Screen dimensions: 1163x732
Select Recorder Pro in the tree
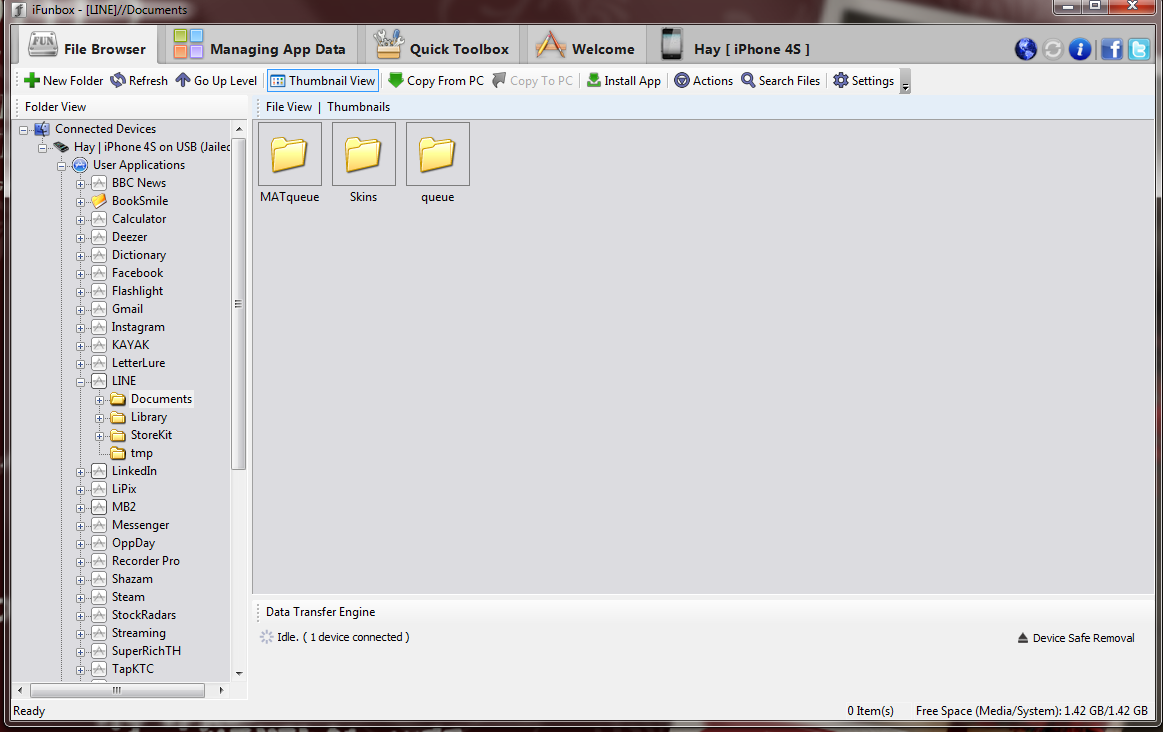146,561
